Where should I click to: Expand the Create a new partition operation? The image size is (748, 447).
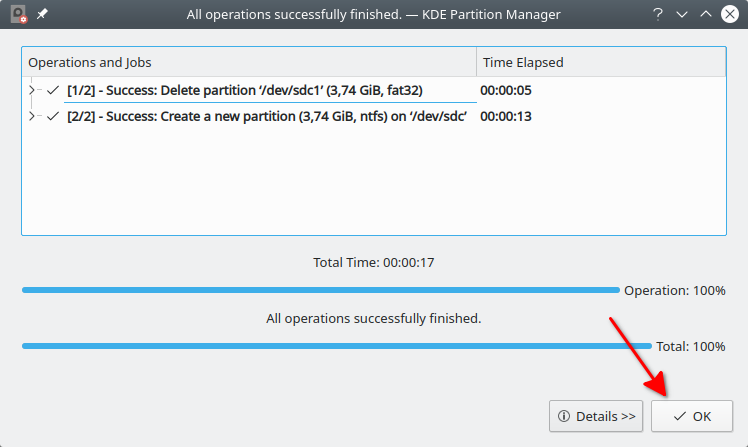(33, 116)
